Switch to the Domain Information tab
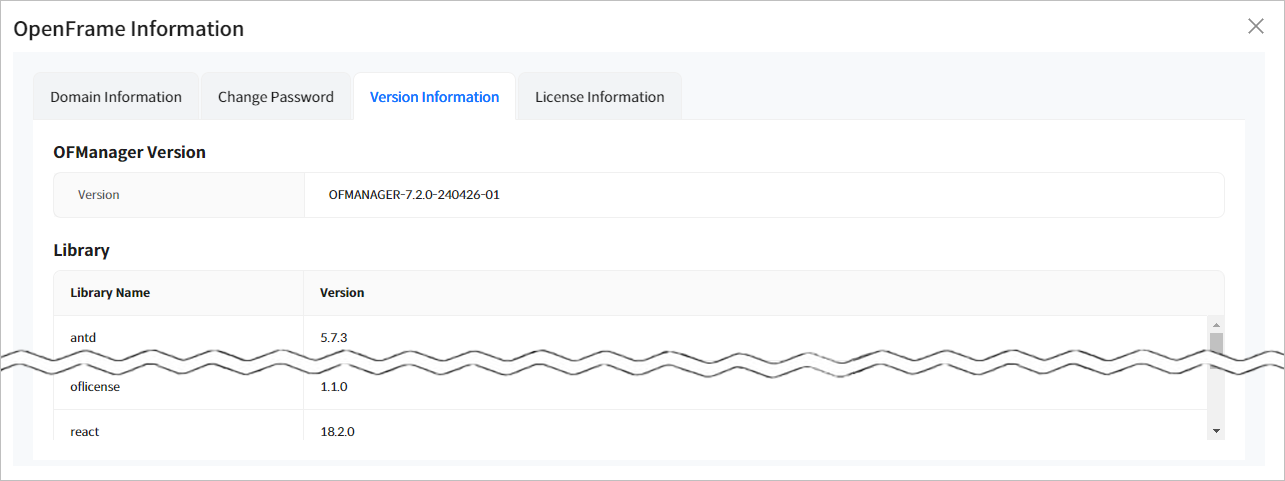This screenshot has width=1285, height=481. [116, 97]
